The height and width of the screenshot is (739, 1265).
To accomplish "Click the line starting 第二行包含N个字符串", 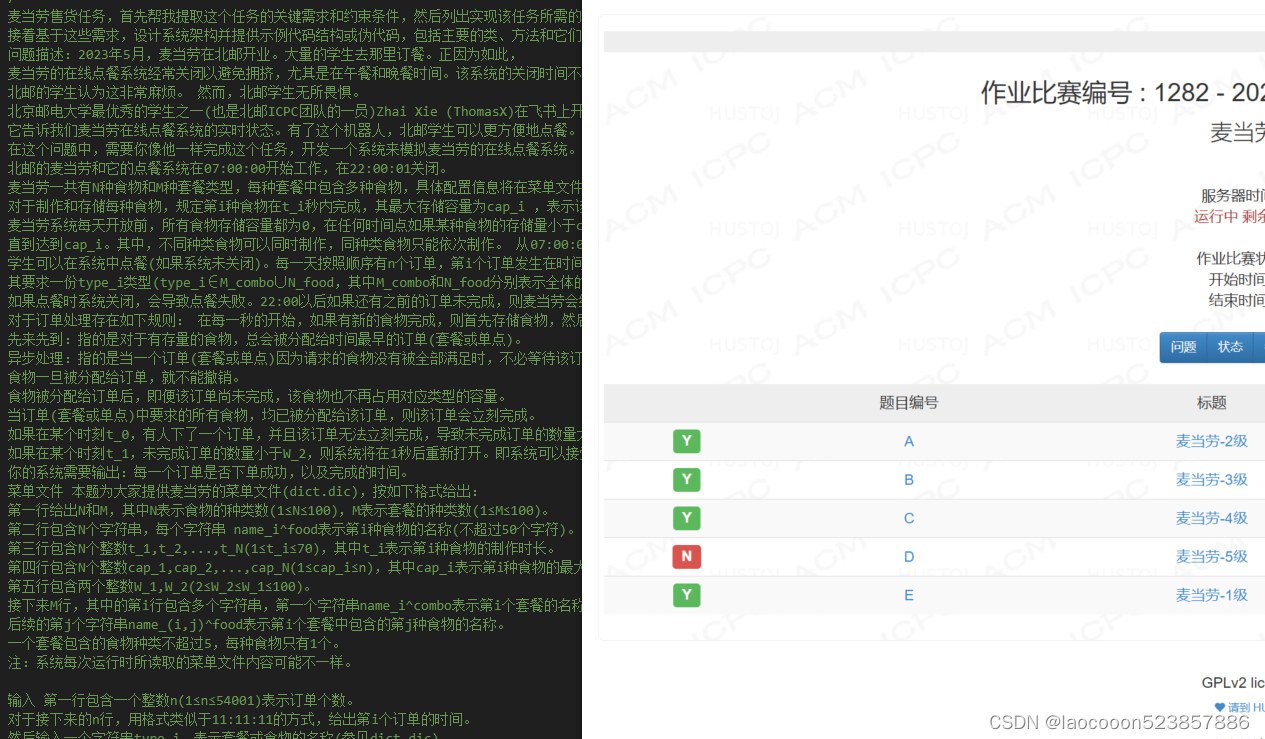I will coord(292,529).
